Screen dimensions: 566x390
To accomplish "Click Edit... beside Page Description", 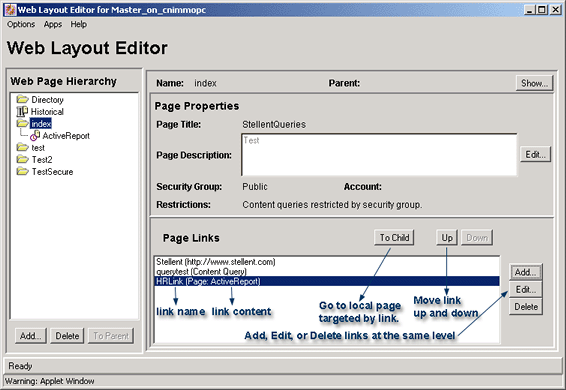I will [x=535, y=155].
